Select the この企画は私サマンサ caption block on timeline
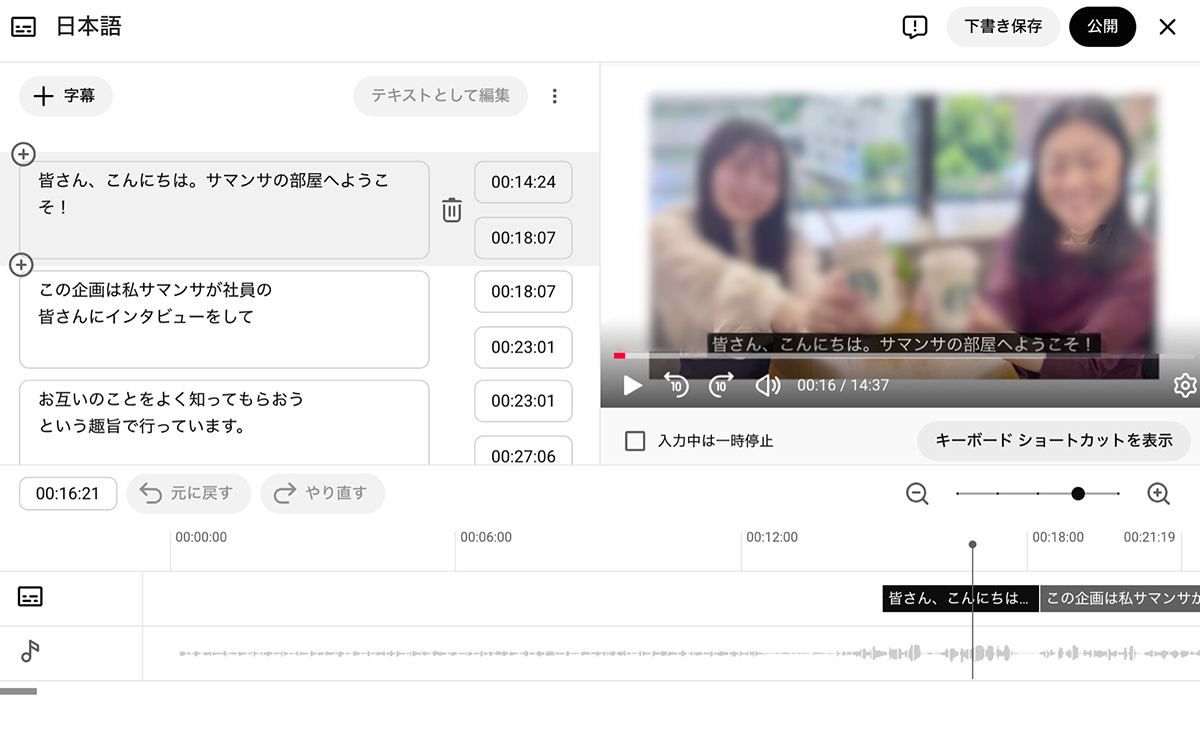Image resolution: width=1200 pixels, height=740 pixels. click(x=1119, y=598)
